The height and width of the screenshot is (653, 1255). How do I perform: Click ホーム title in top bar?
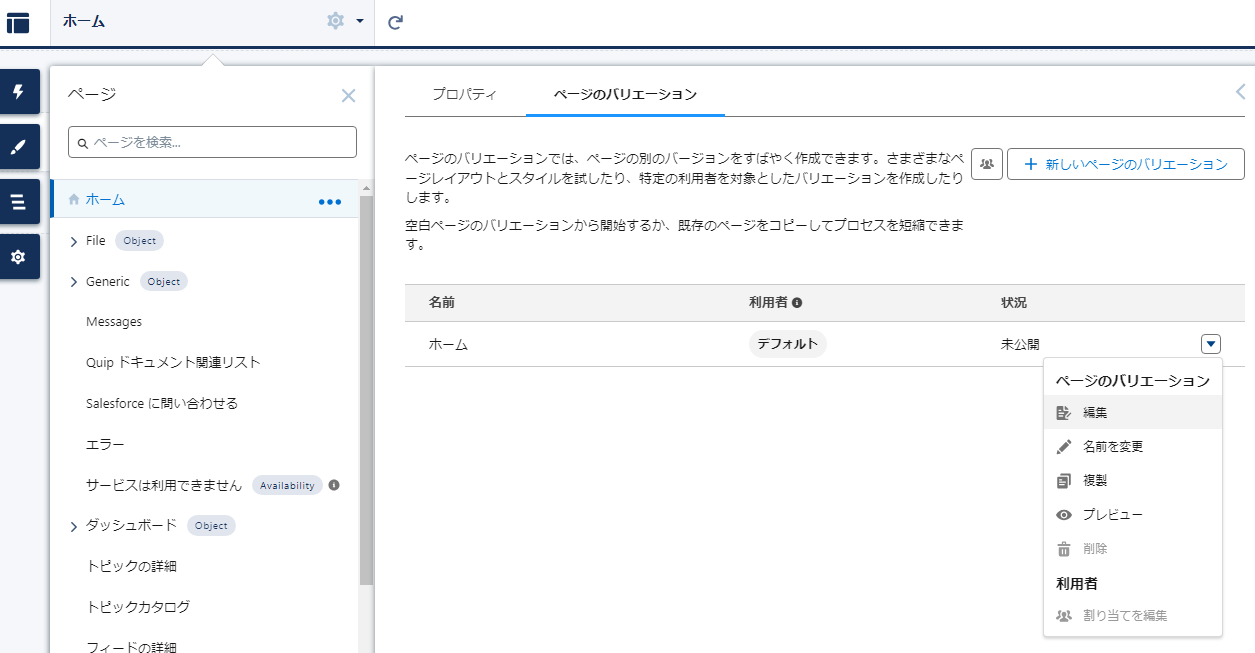coord(84,21)
